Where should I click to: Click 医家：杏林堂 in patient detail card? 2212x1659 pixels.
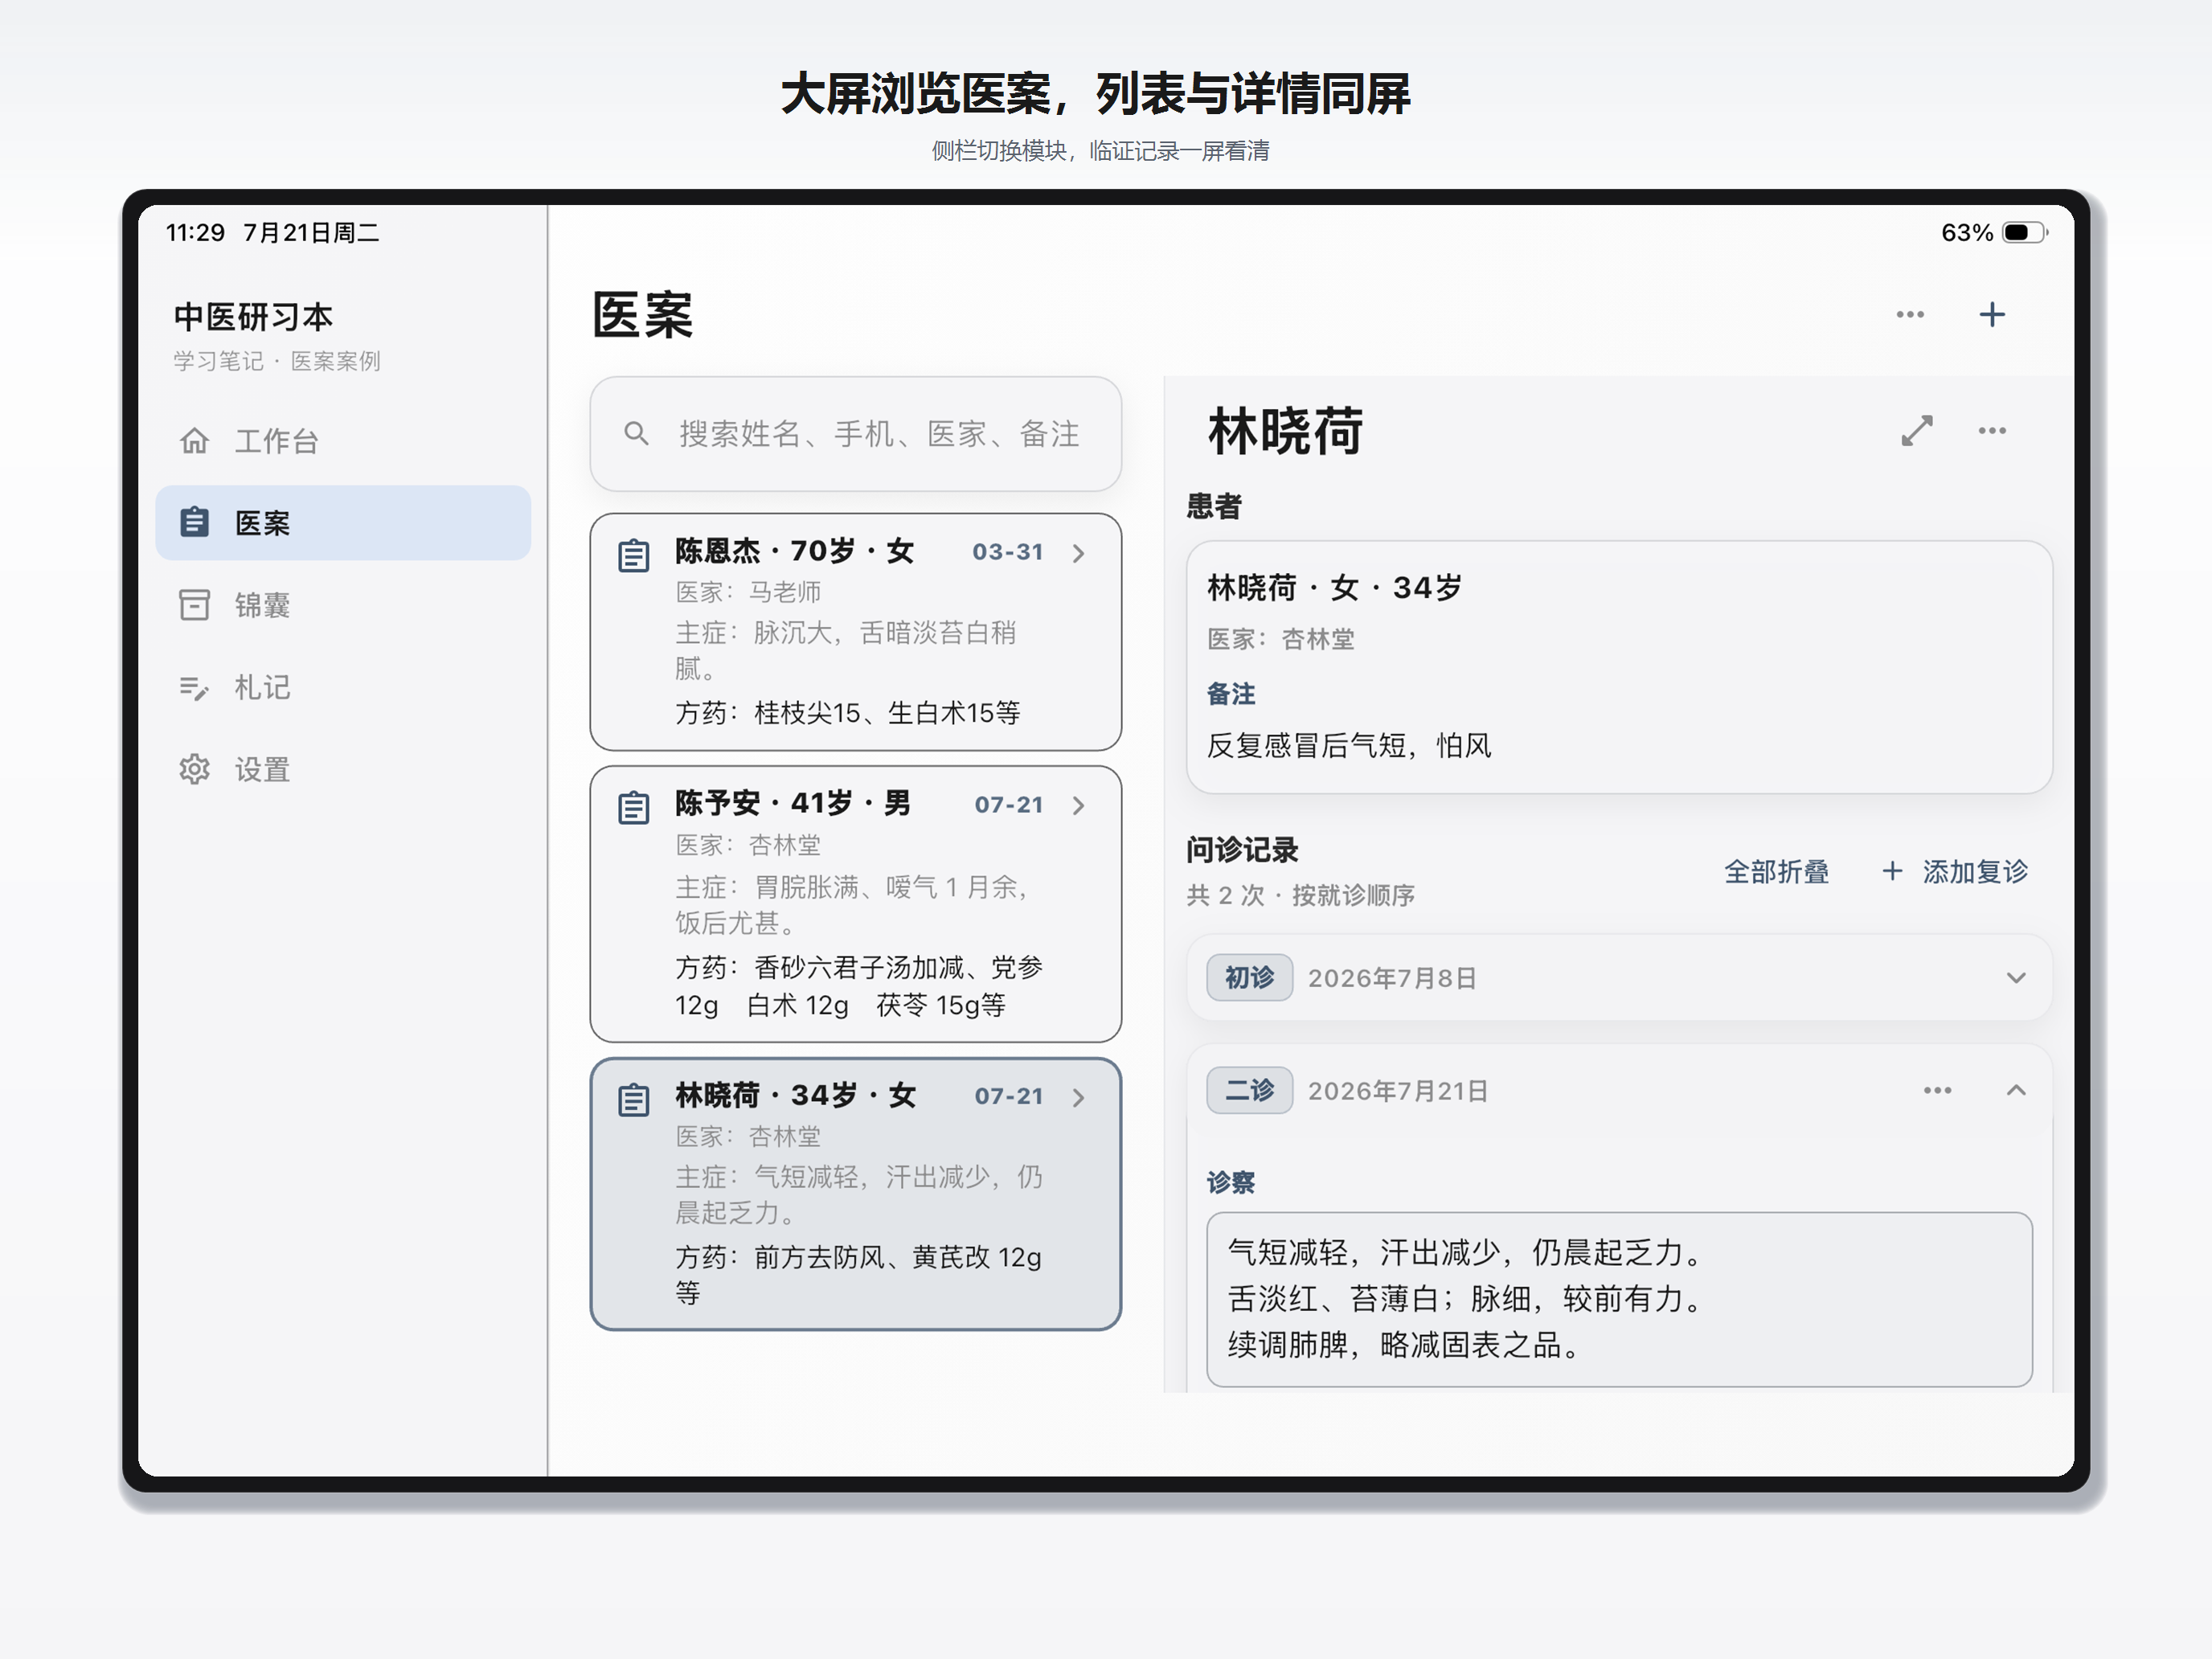[1281, 639]
